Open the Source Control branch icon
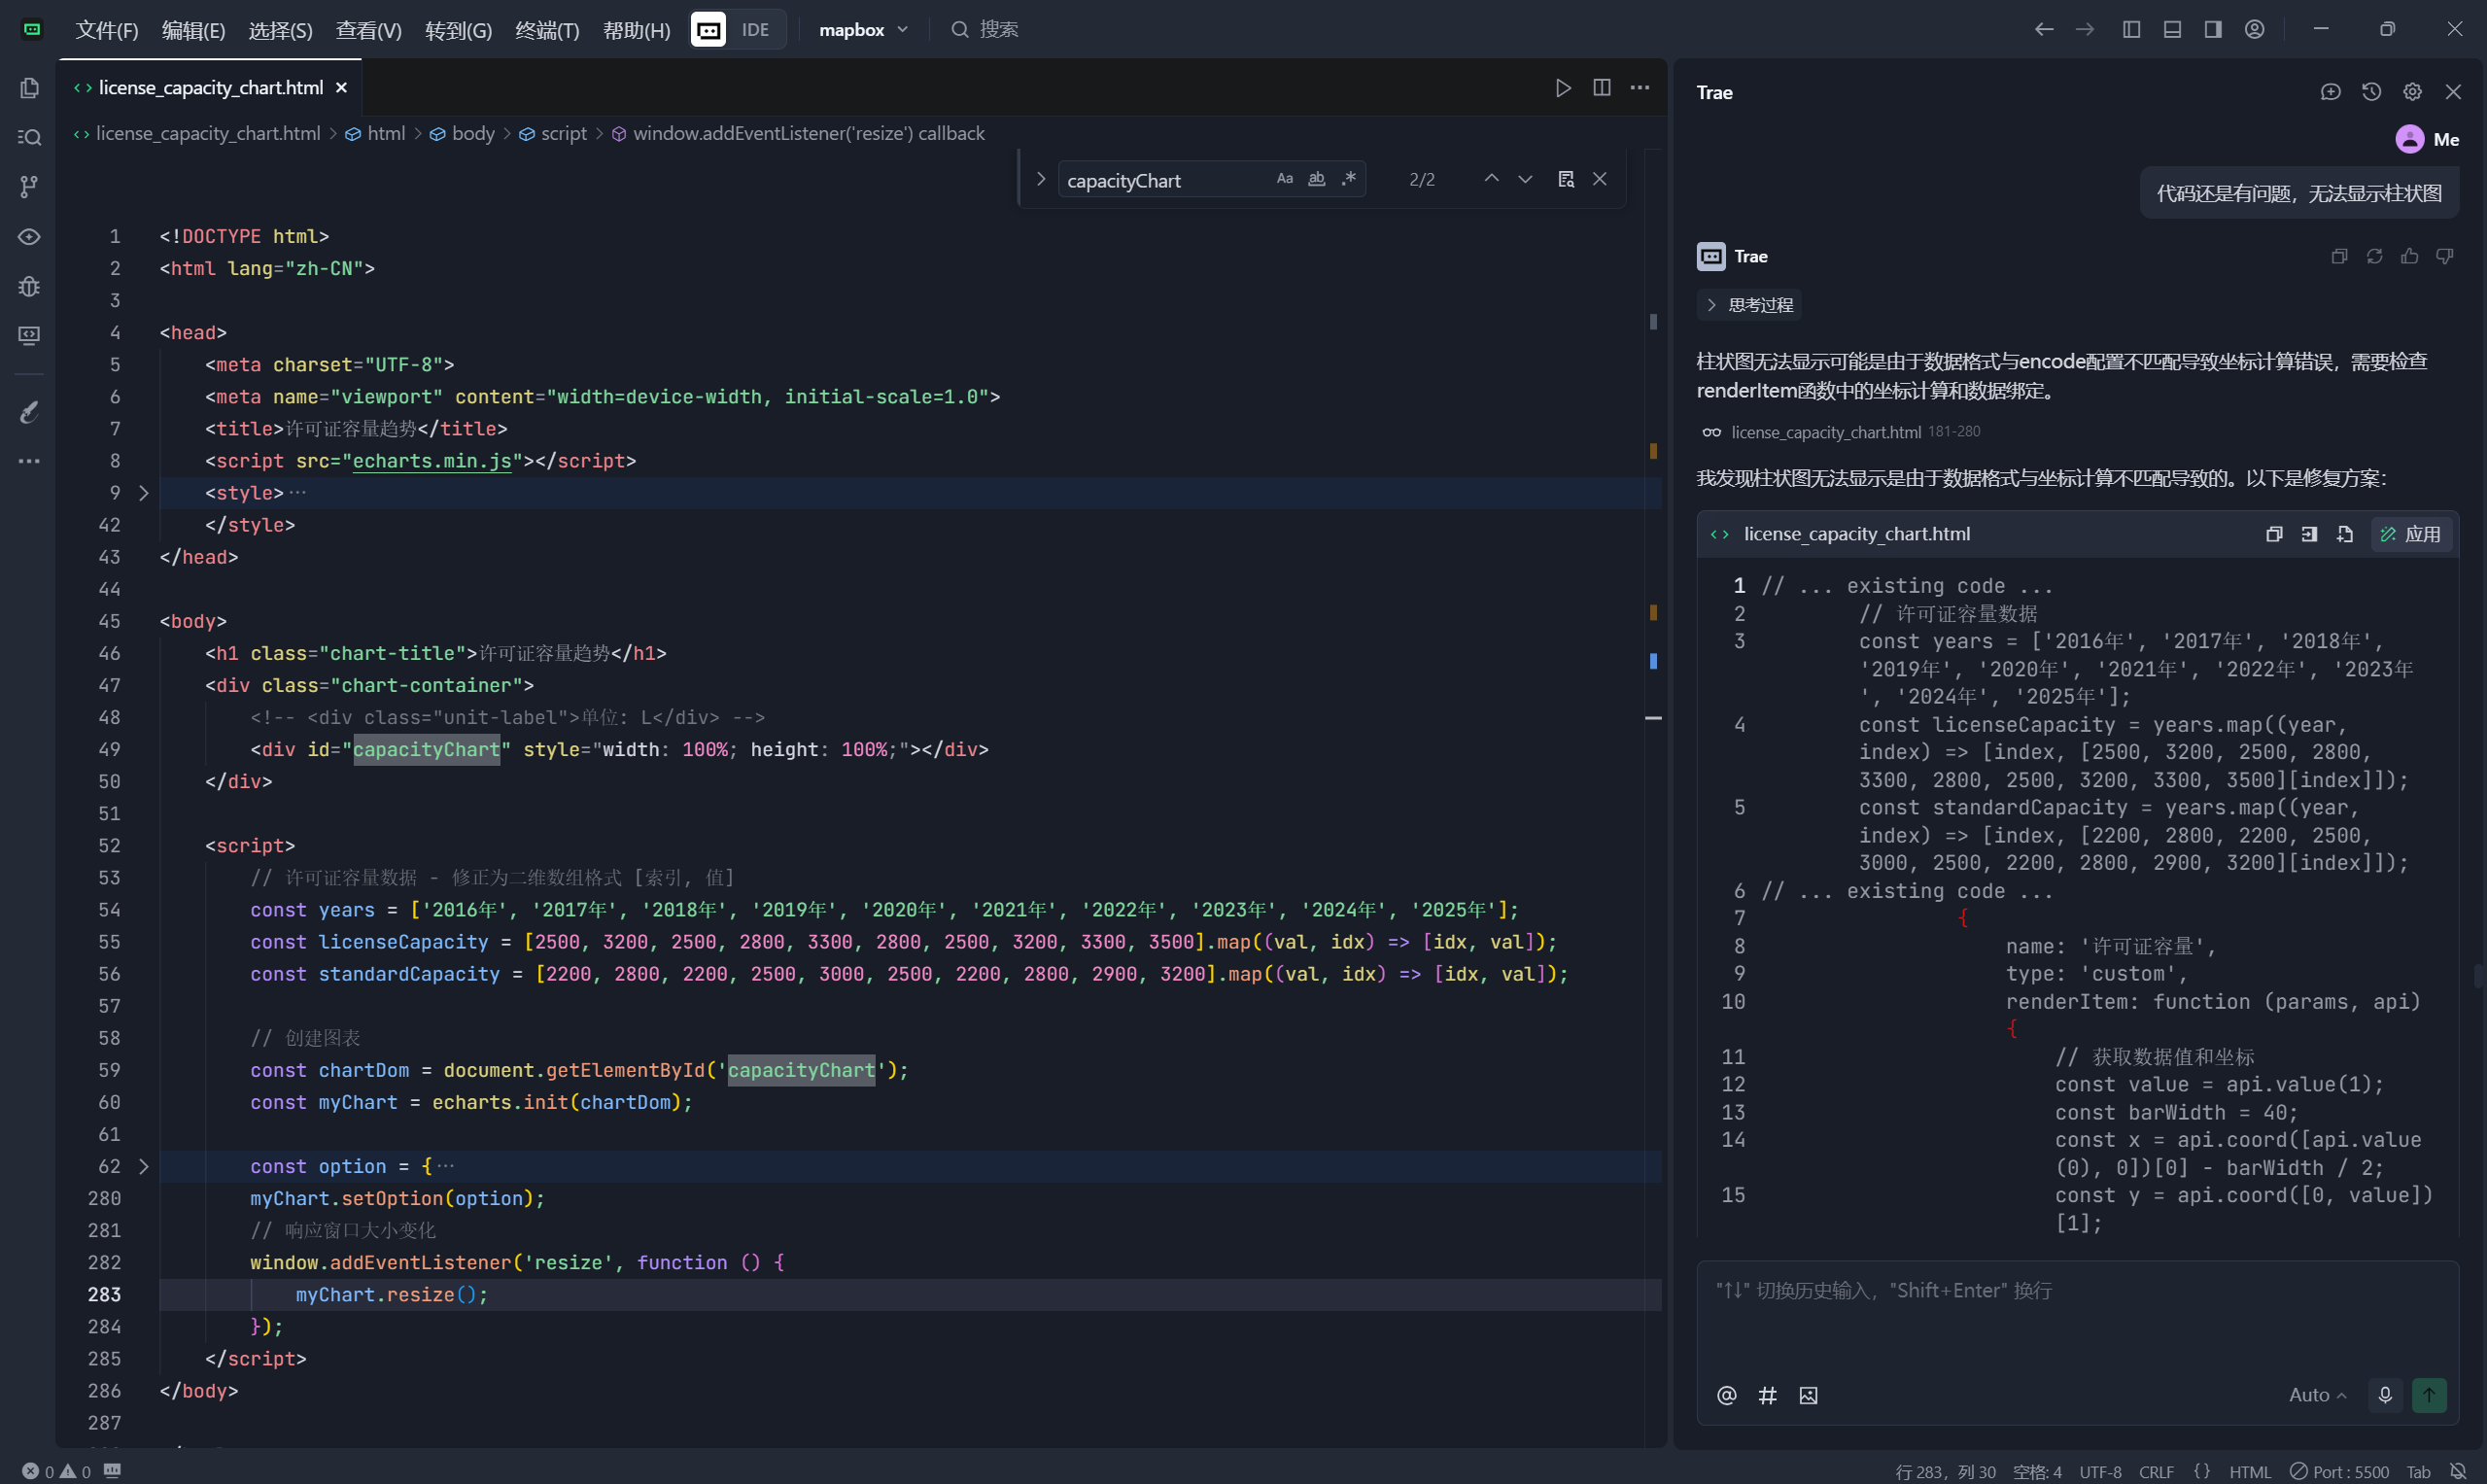This screenshot has height=1484, width=2487. tap(29, 186)
